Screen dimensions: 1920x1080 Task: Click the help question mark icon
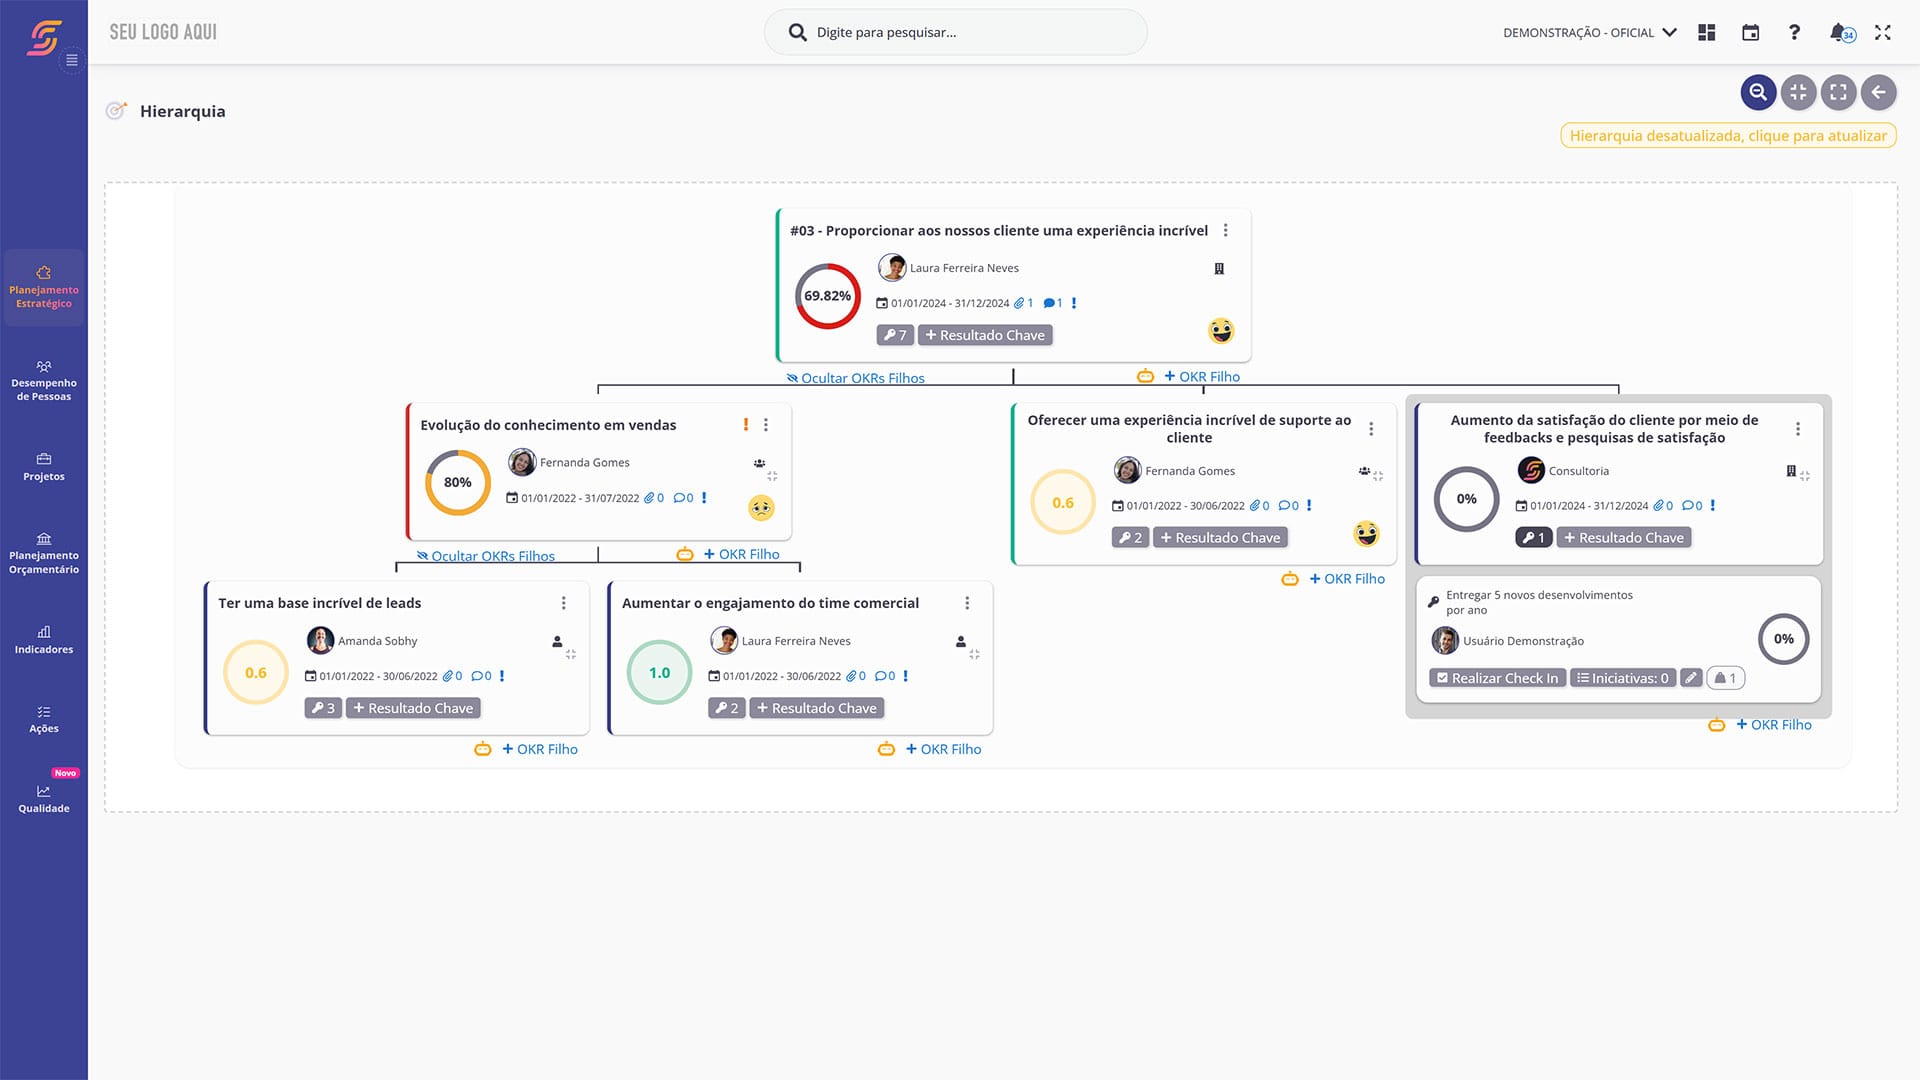point(1795,32)
